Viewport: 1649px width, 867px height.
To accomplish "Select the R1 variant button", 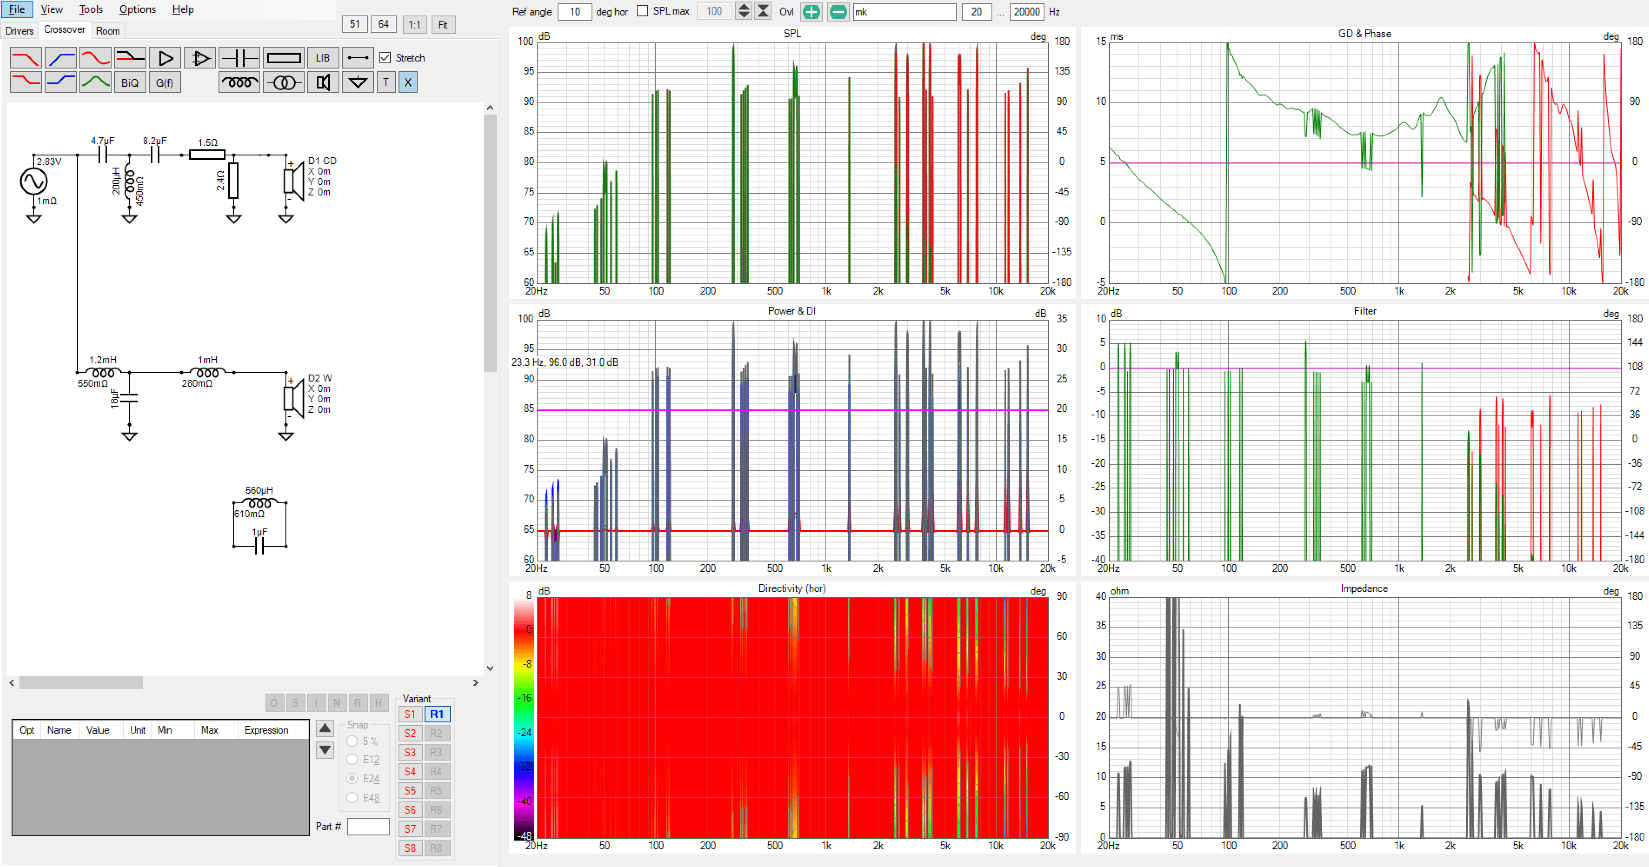I will (x=437, y=714).
